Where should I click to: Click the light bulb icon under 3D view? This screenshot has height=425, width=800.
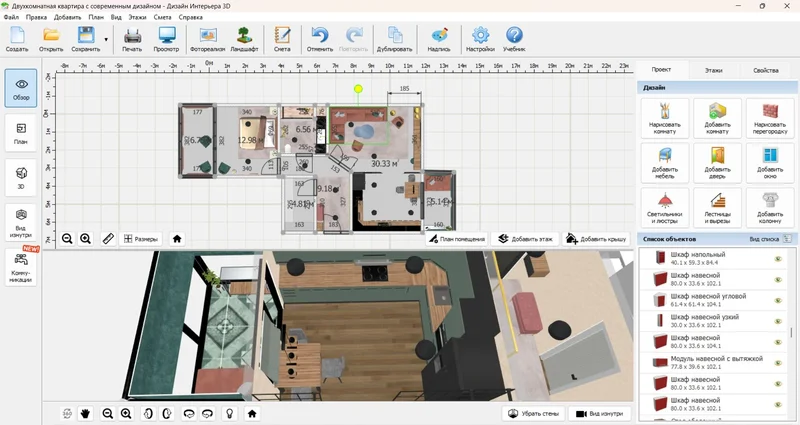tap(229, 412)
